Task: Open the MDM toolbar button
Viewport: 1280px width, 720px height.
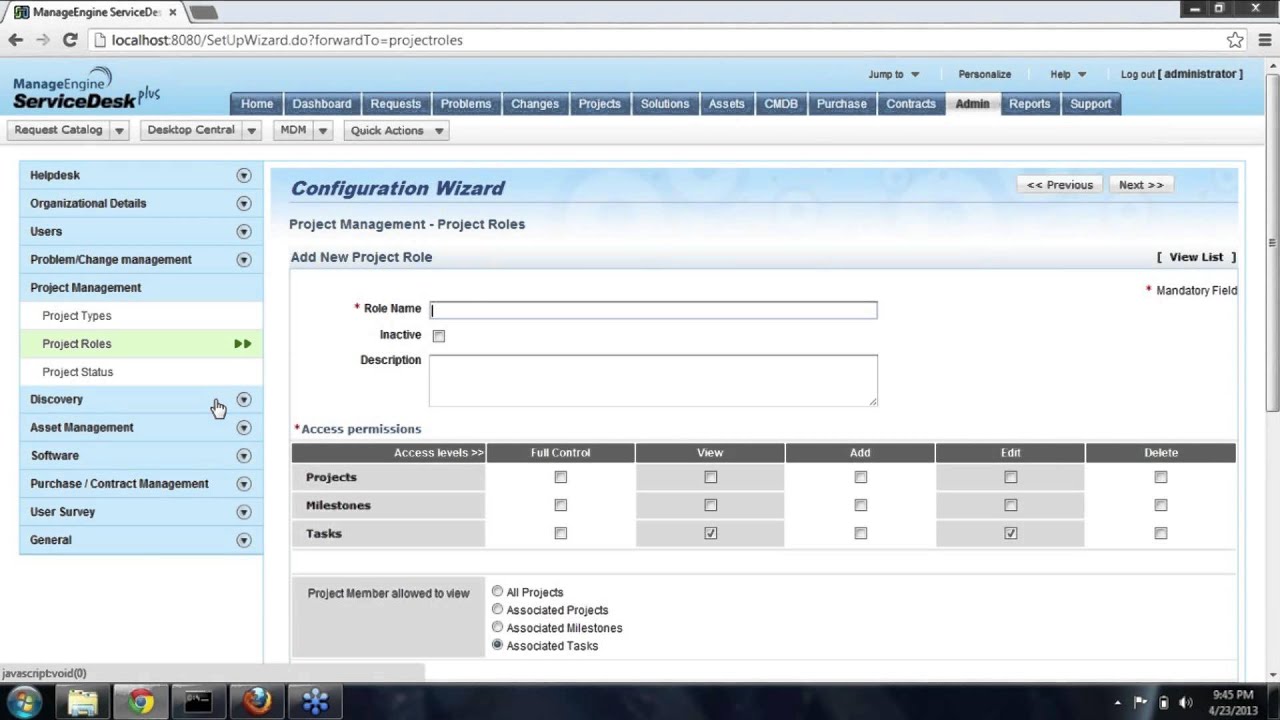Action: pos(293,130)
